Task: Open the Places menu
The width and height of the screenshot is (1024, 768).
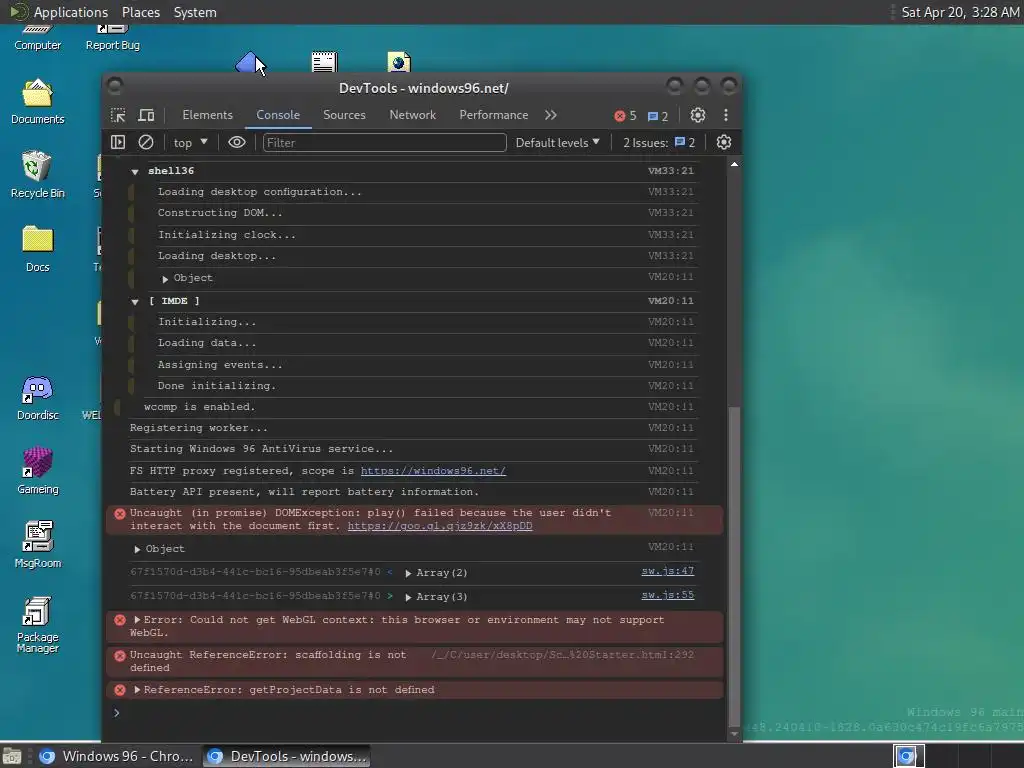Action: click(140, 12)
